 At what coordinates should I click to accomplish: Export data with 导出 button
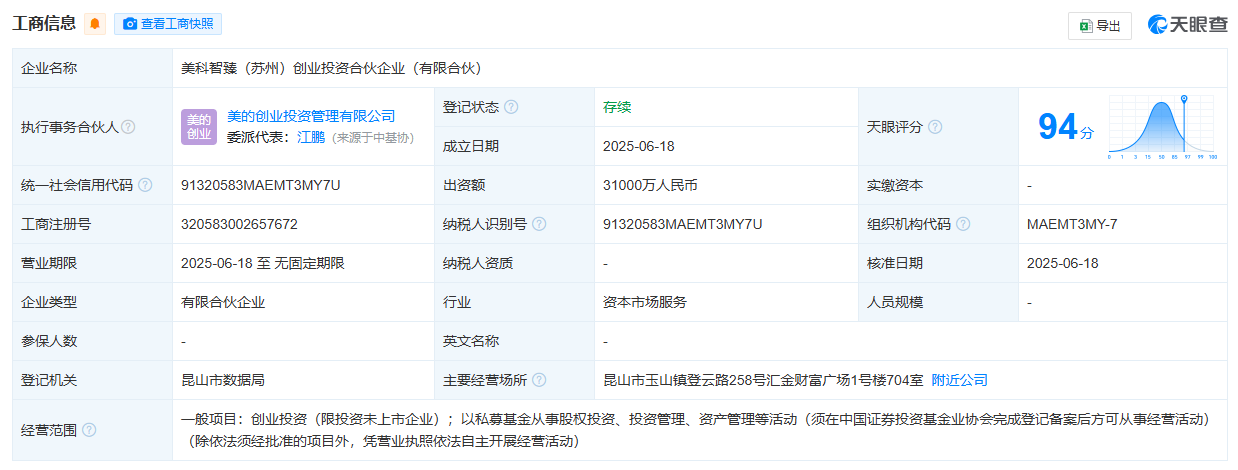point(1099,26)
